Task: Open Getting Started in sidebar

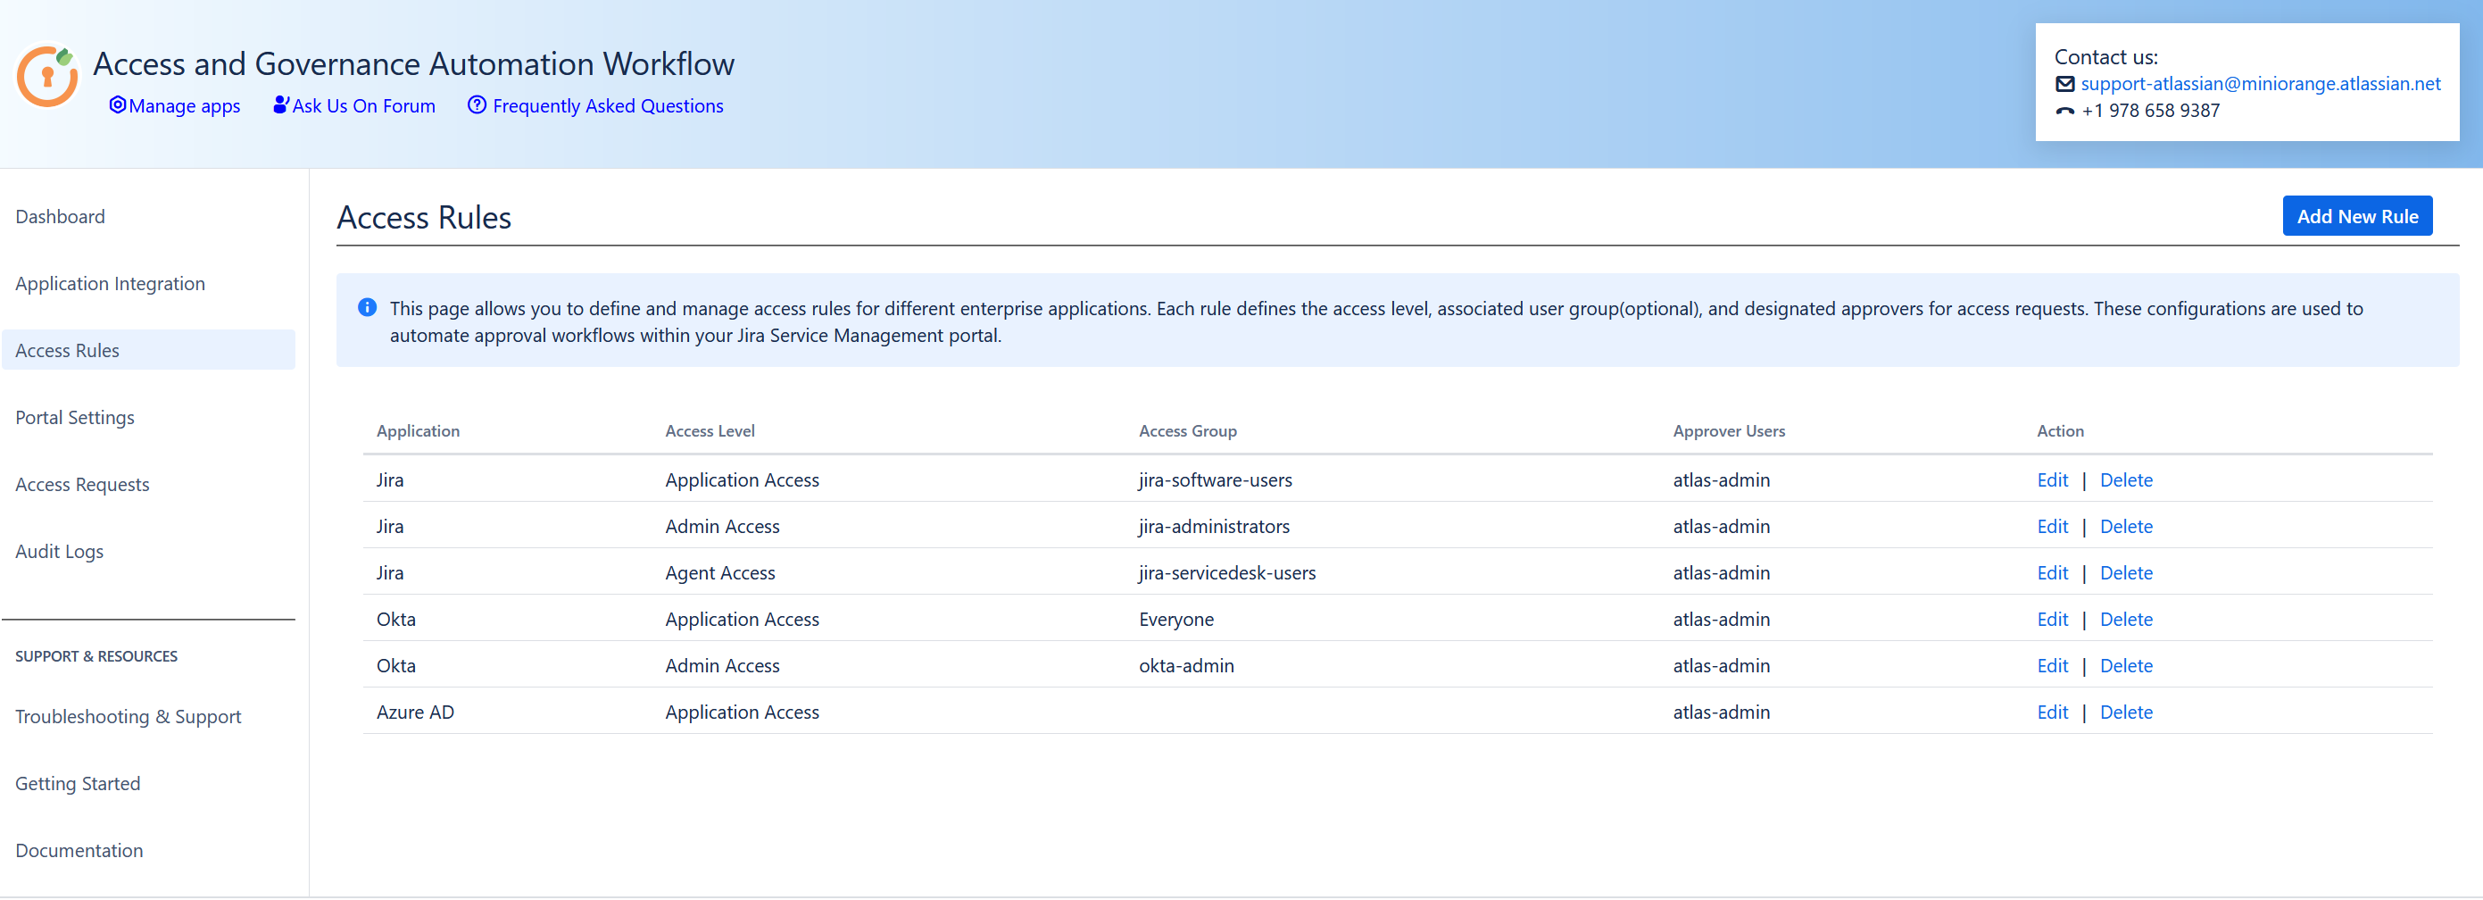Action: pyautogui.click(x=78, y=783)
